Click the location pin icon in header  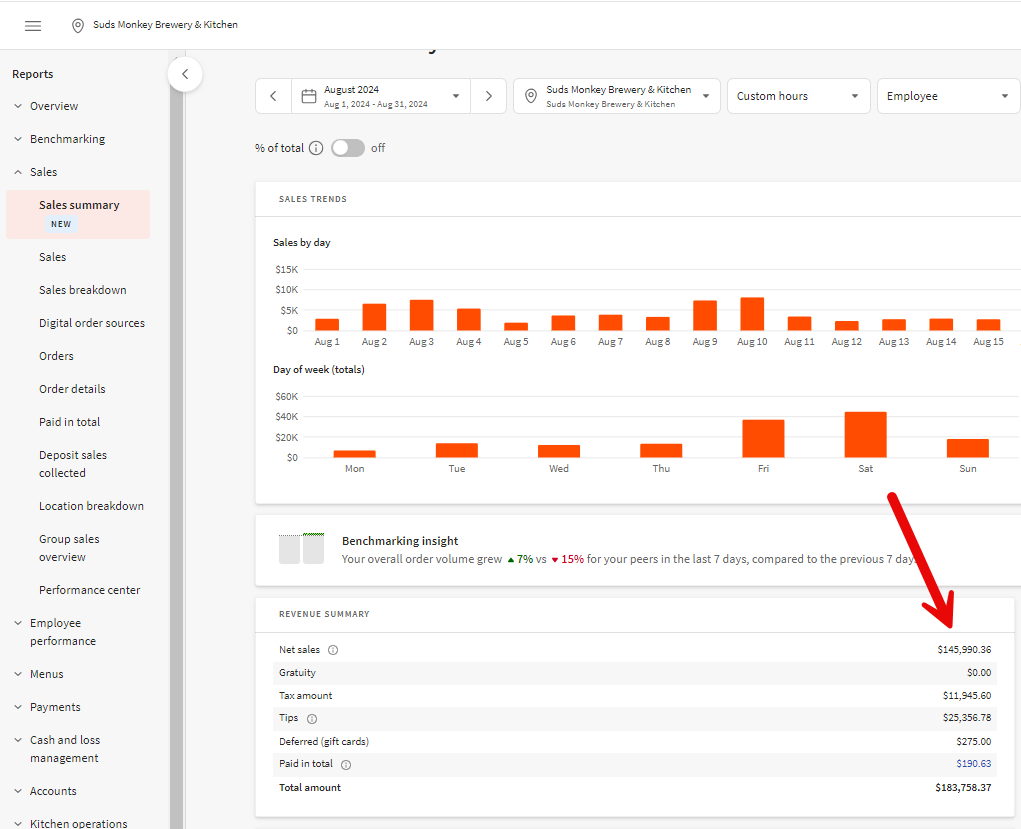pos(78,25)
